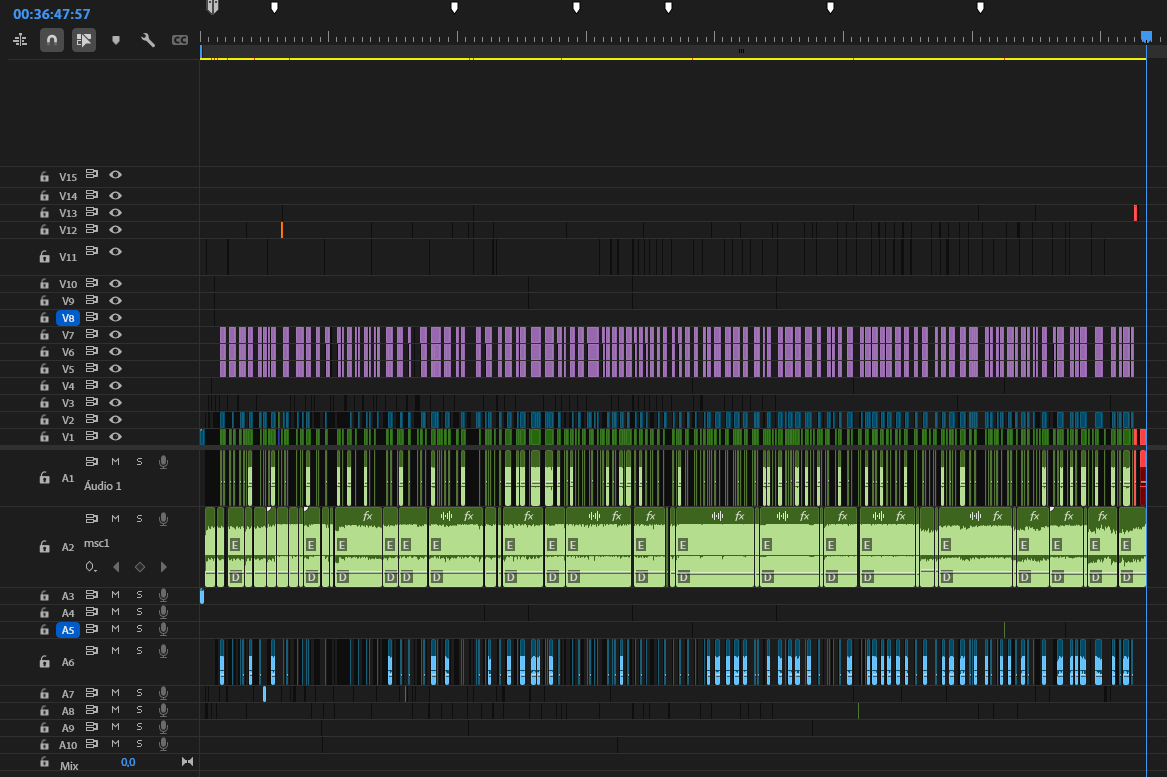Click Mix track go-to-end icon

(x=188, y=761)
